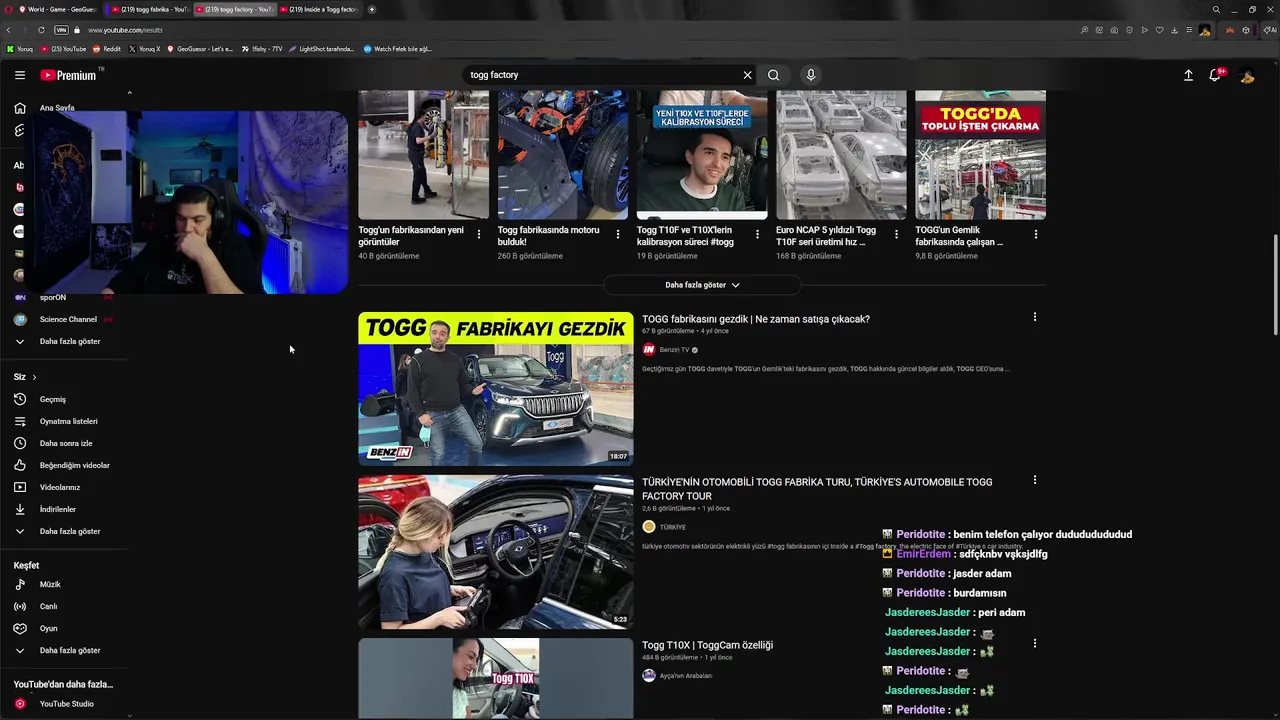
Task: Open the Watch Felek bile ağl... bookmark
Action: click(398, 48)
